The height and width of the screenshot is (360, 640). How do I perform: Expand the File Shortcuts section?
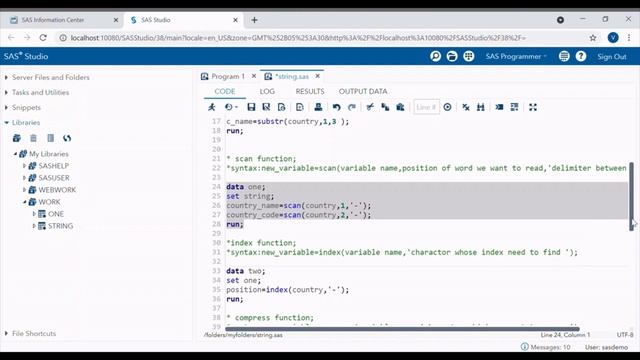(7, 333)
